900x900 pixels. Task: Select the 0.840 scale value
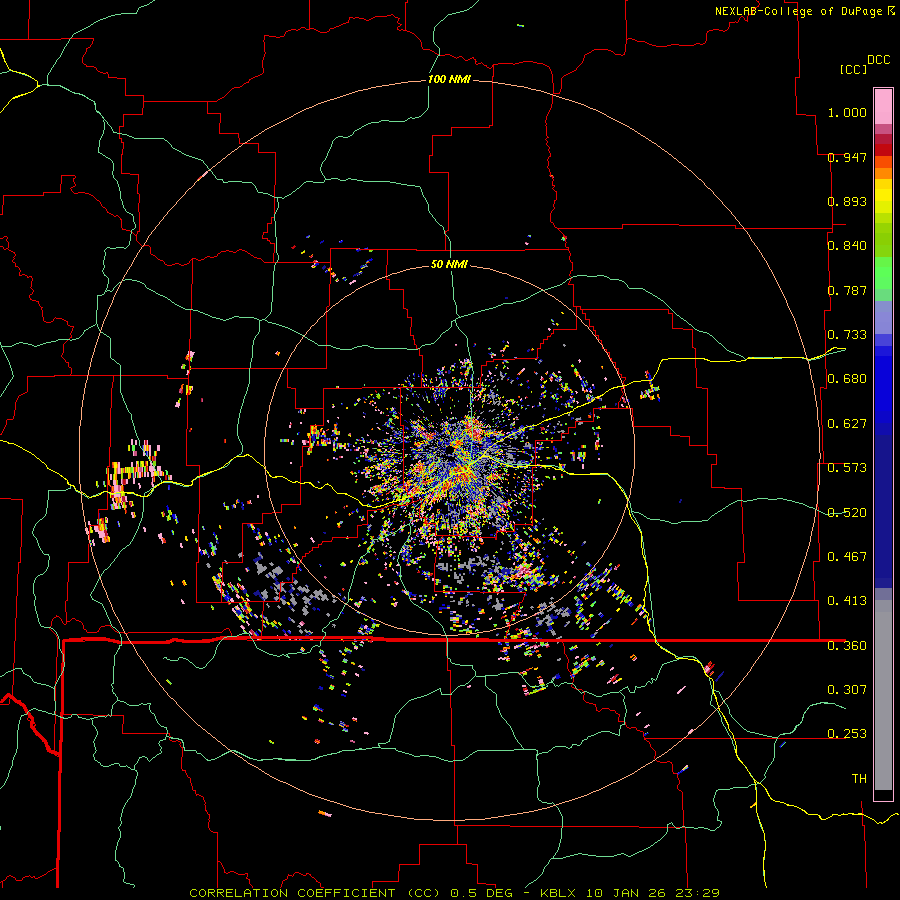tap(847, 246)
